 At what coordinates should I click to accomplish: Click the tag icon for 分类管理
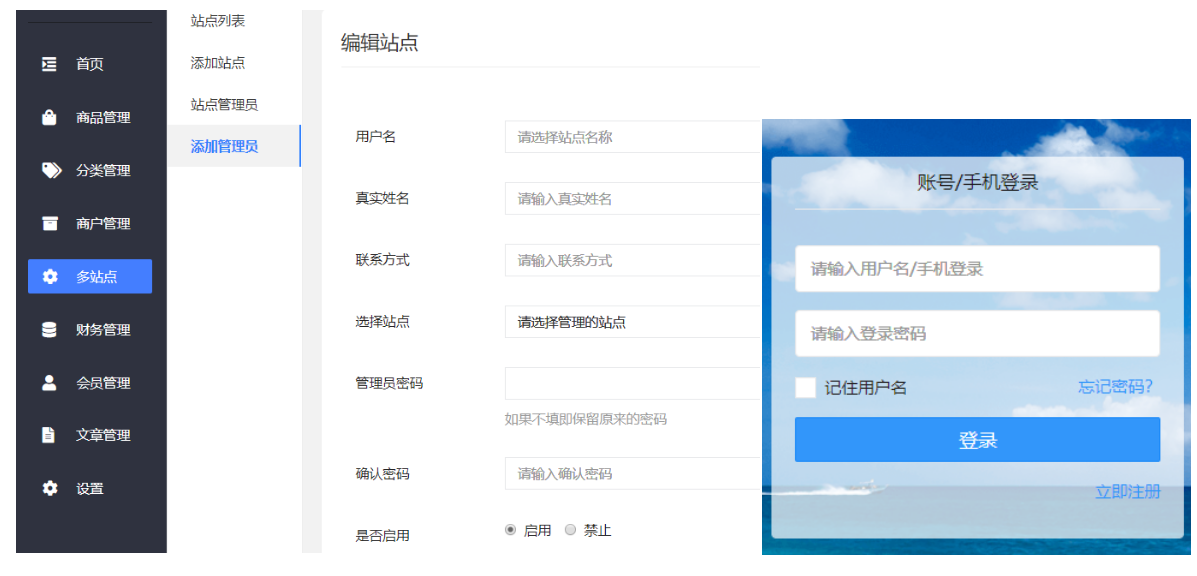click(50, 171)
